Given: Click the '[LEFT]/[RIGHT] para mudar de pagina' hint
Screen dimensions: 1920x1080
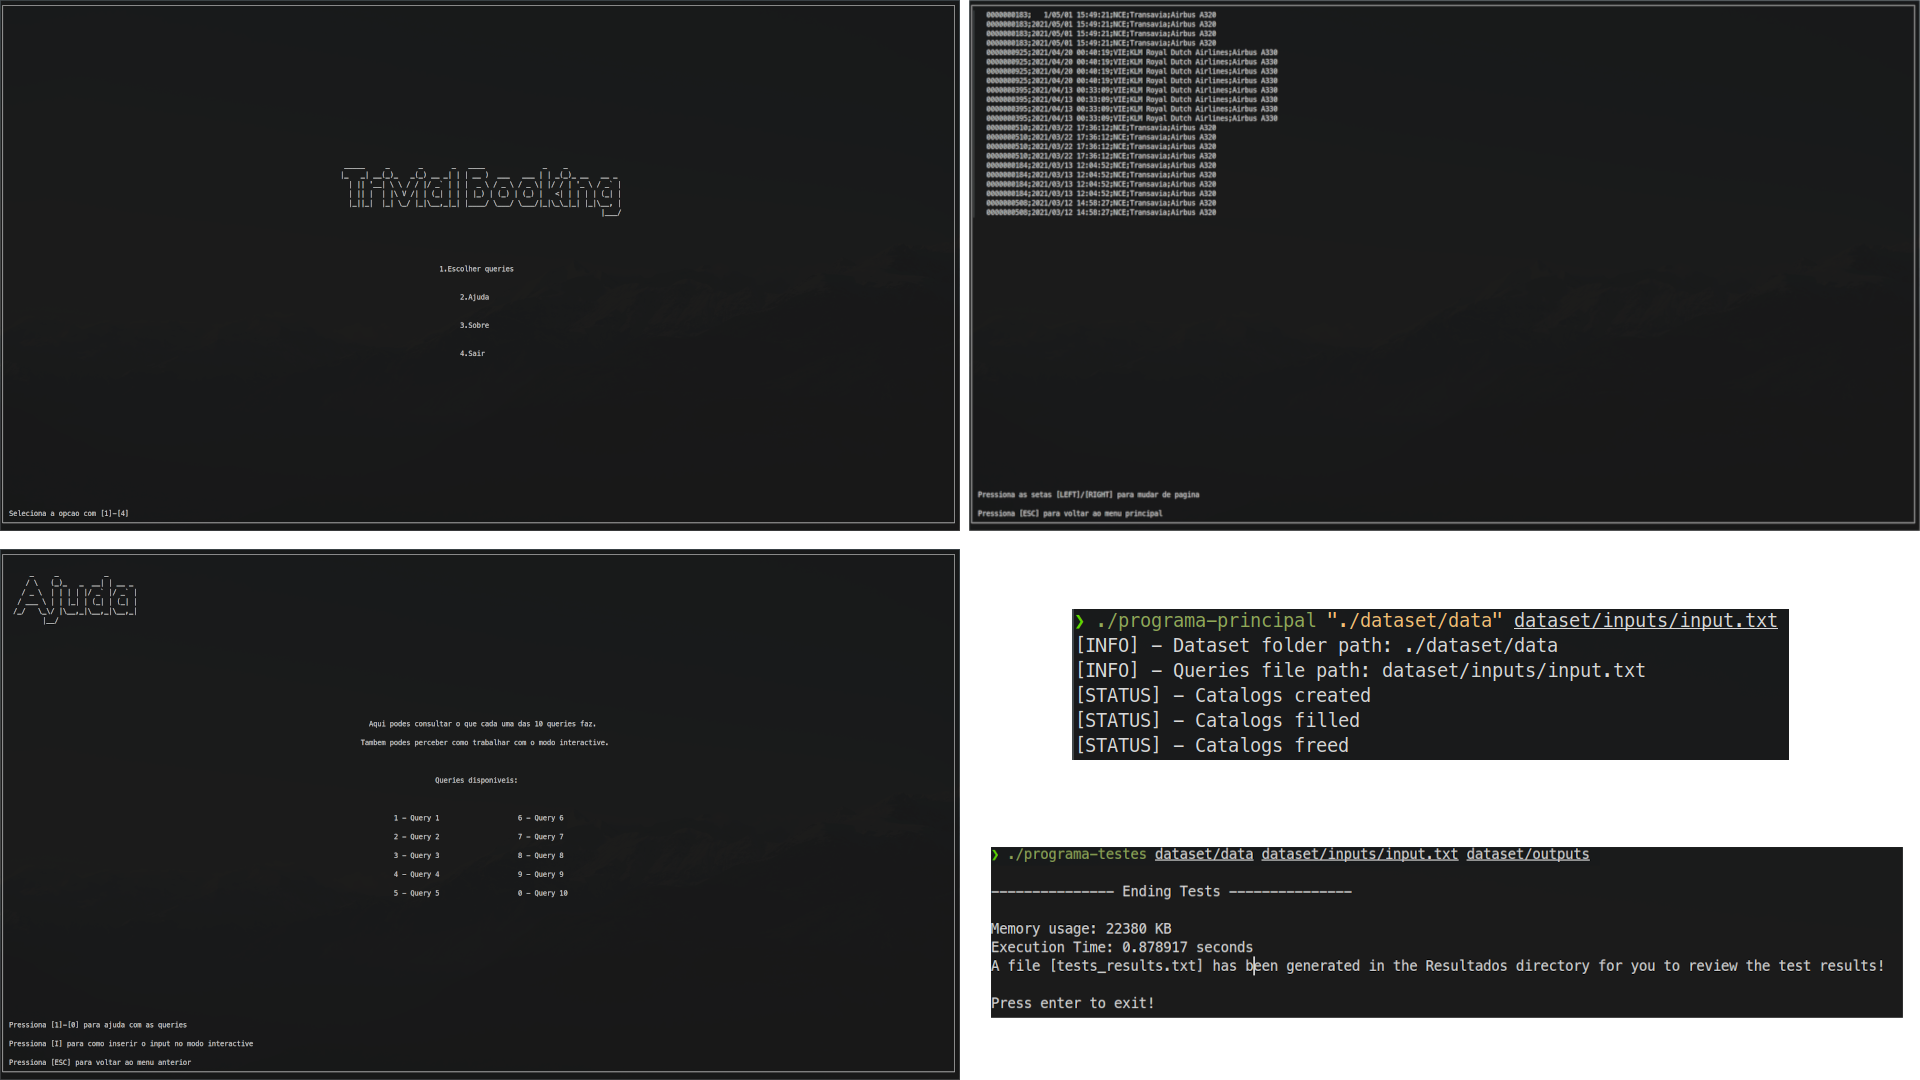Looking at the screenshot, I should point(1088,494).
